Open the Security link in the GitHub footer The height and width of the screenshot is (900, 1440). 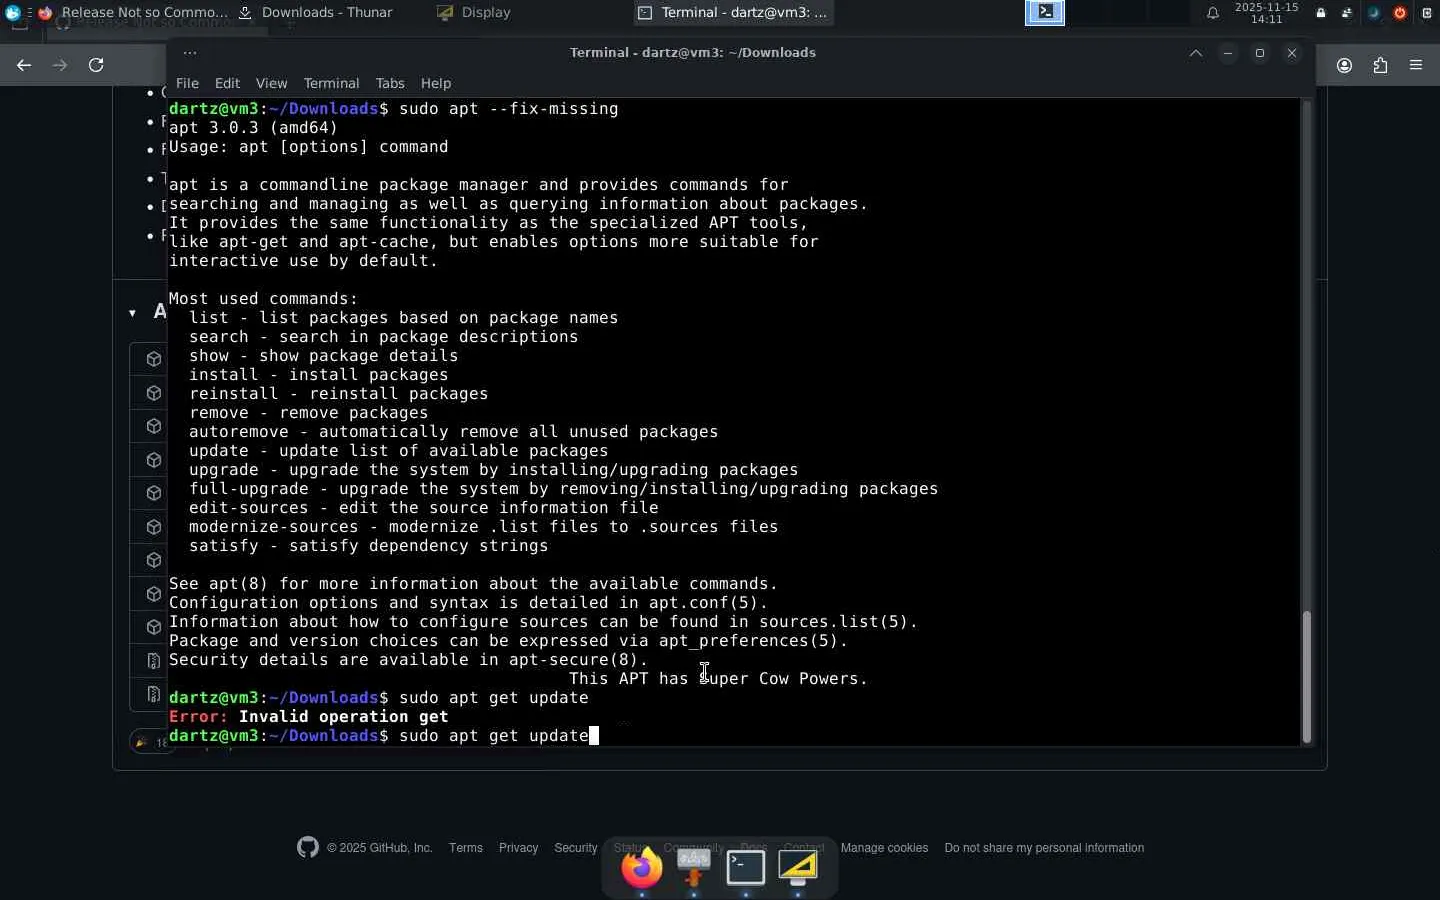pos(576,848)
